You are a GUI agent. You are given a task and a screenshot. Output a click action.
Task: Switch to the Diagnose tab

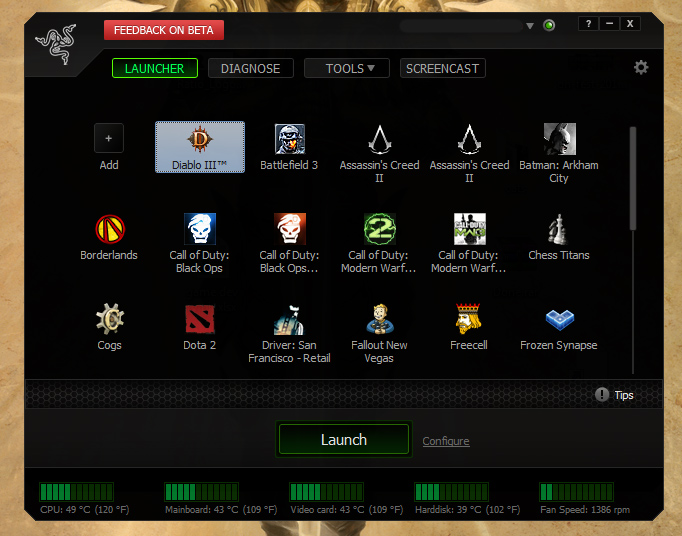[x=251, y=68]
